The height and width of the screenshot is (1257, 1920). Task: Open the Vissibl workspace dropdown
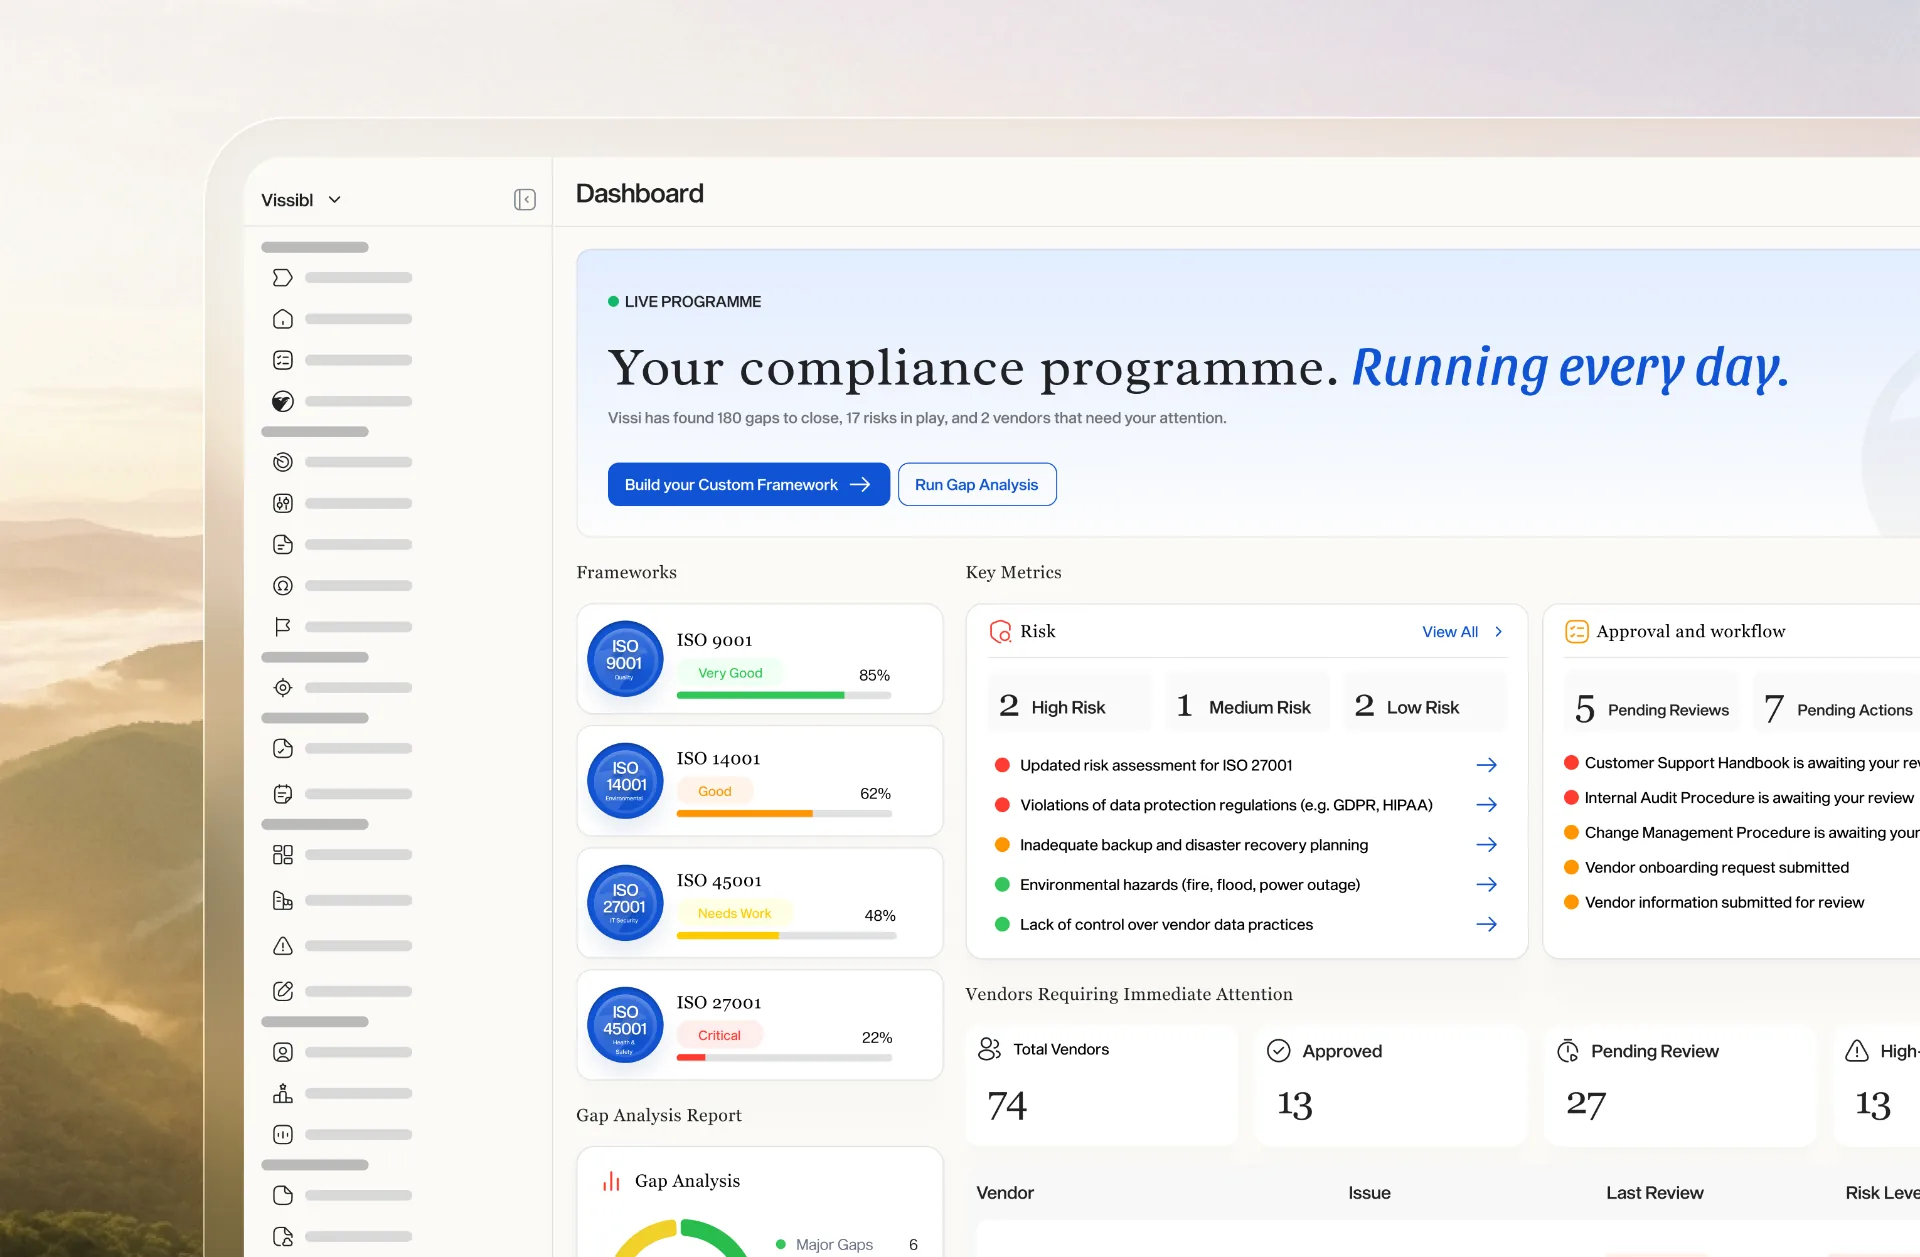point(301,200)
